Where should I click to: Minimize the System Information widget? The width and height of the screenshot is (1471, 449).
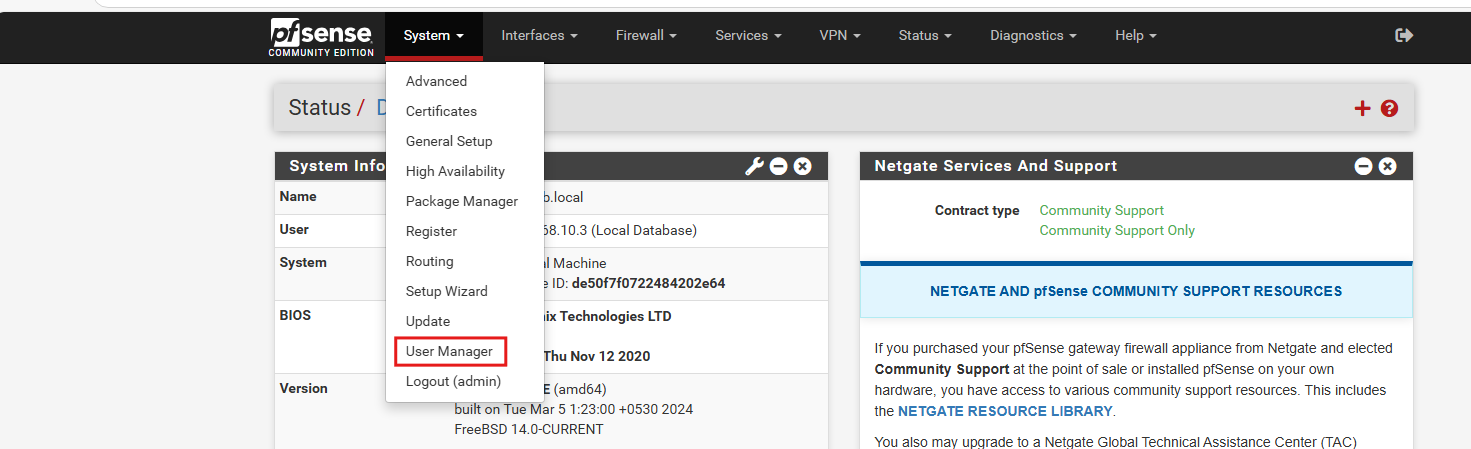[778, 166]
